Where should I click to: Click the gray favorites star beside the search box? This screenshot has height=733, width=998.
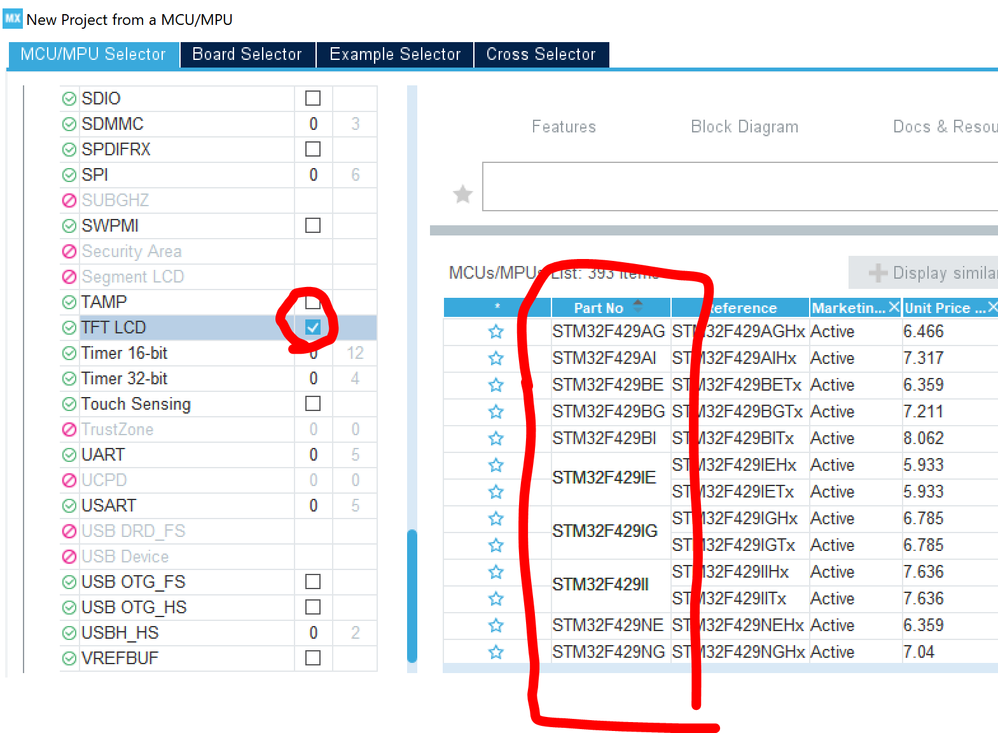pos(463,194)
